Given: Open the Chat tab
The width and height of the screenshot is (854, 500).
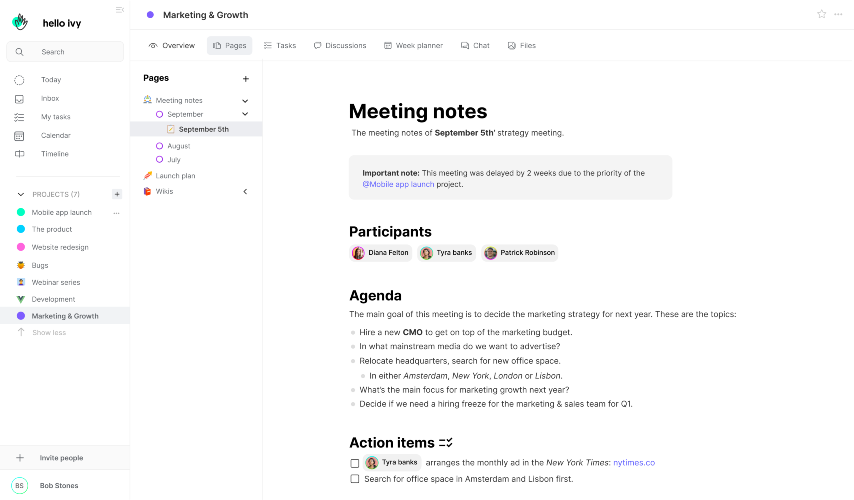Looking at the screenshot, I should pyautogui.click(x=475, y=46).
